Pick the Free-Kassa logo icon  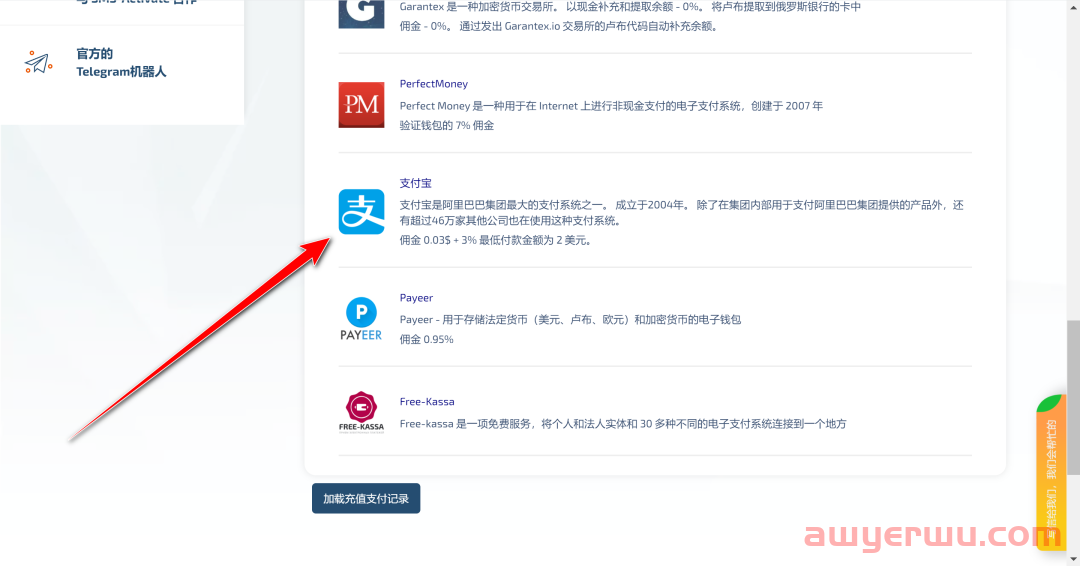[x=361, y=412]
